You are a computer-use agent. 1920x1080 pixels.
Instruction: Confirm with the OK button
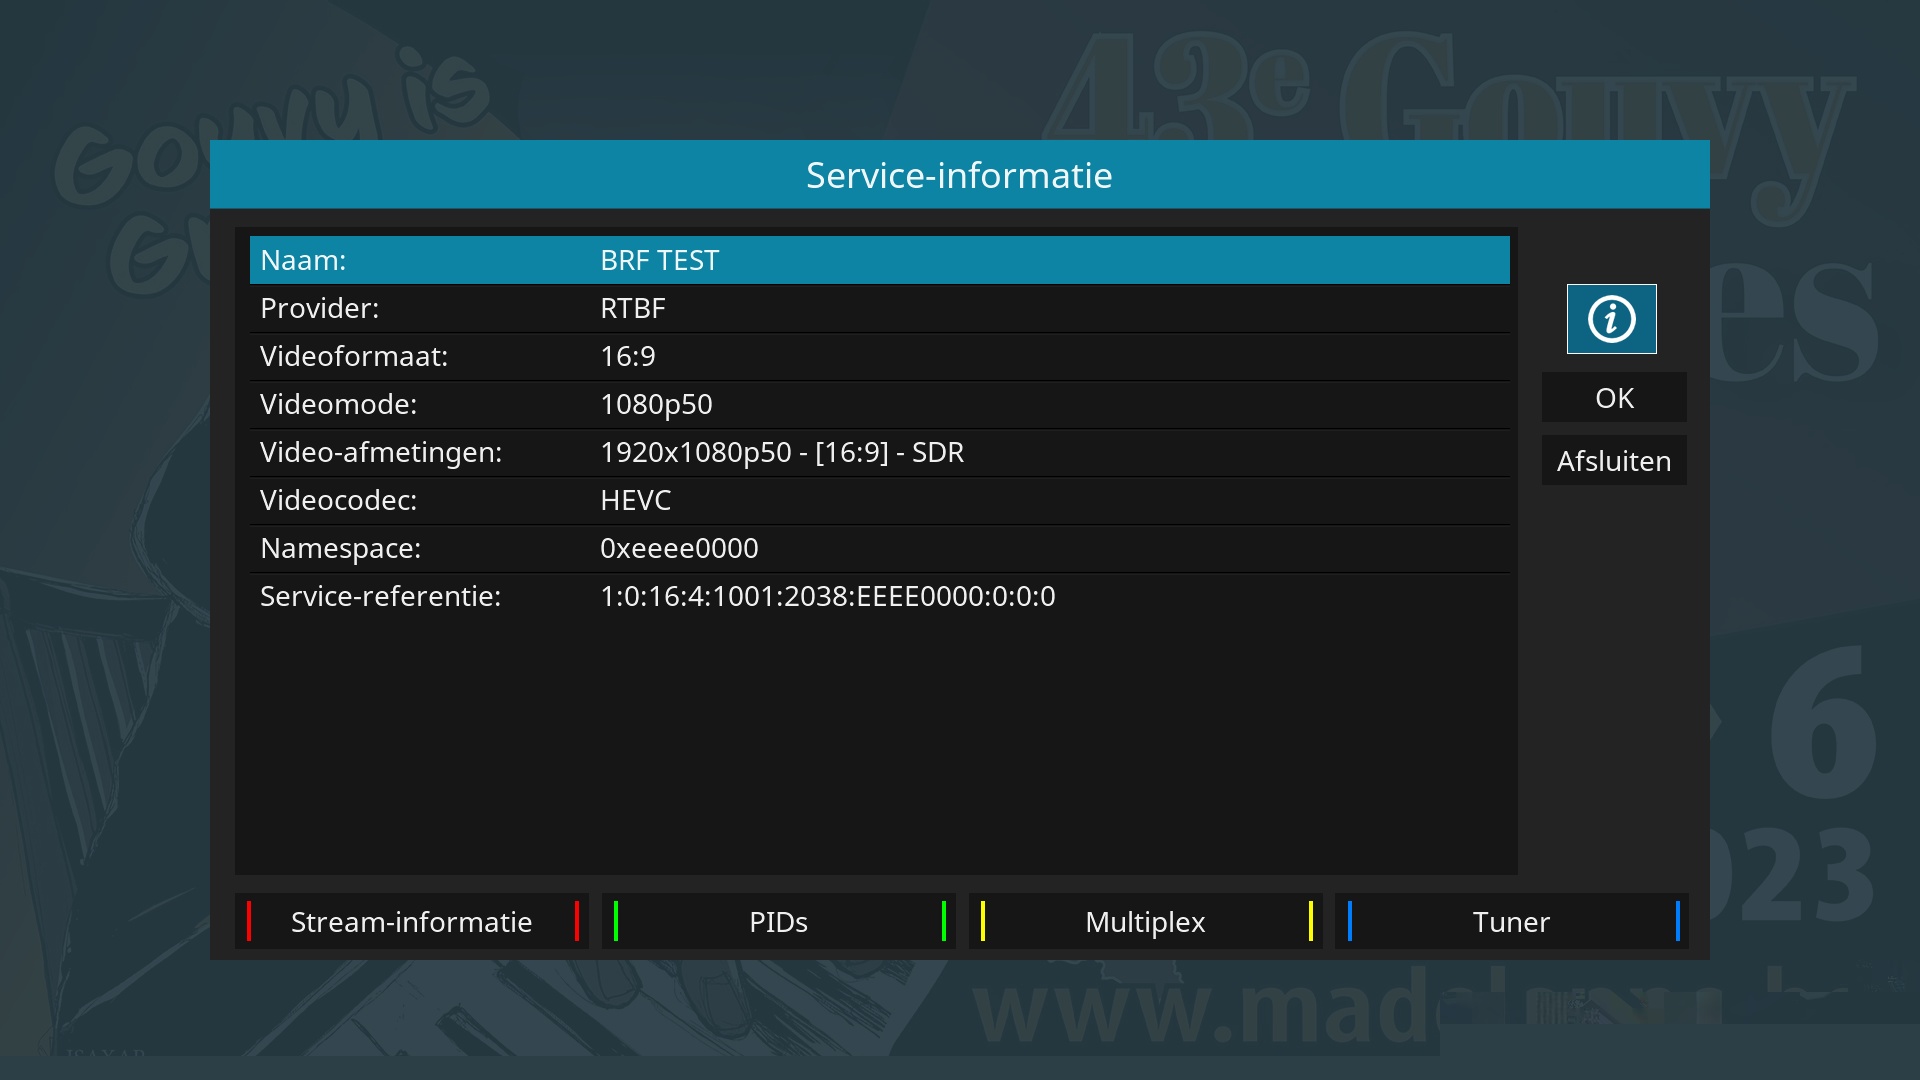[x=1614, y=398]
